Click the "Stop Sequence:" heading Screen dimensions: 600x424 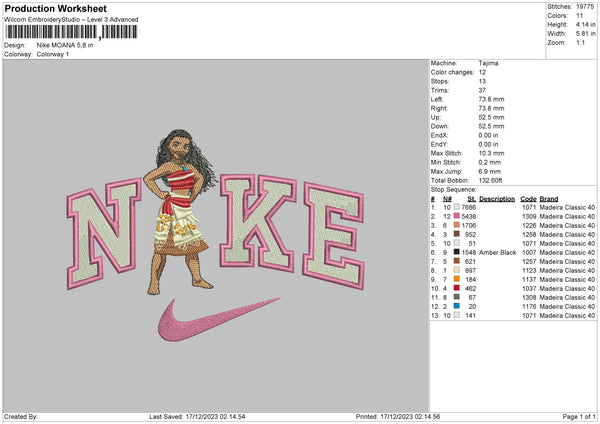tap(453, 190)
